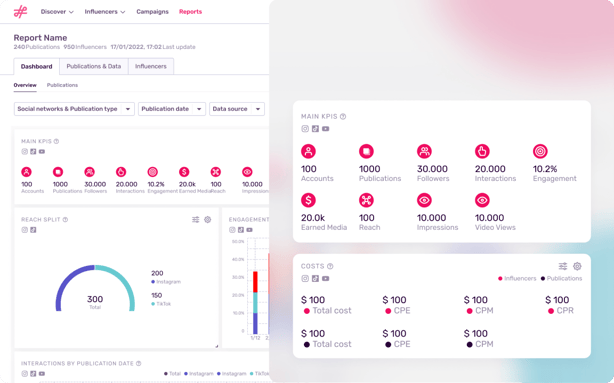Select the Overview sub-tab
This screenshot has height=383, width=614.
coord(25,85)
